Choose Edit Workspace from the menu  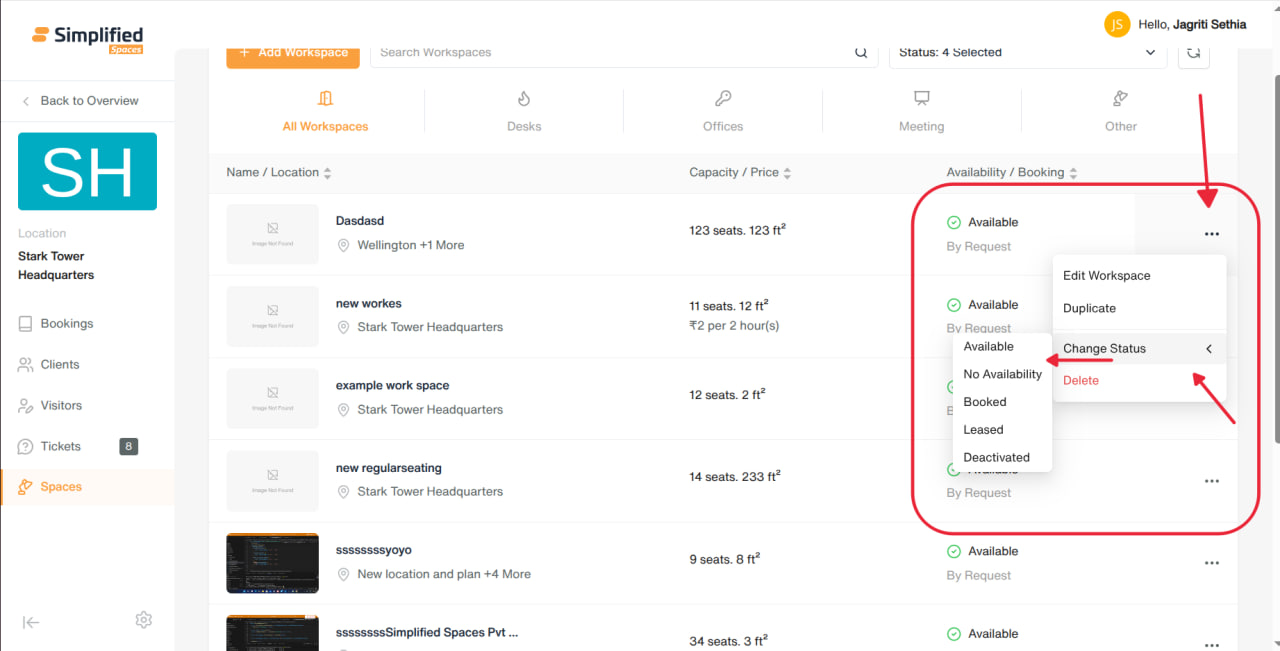(x=1107, y=276)
